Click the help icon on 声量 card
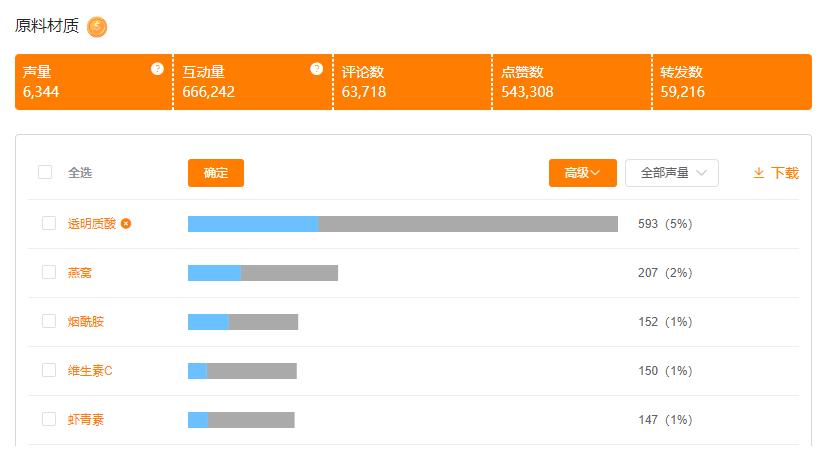Screen dimensions: 824x456 [x=157, y=69]
